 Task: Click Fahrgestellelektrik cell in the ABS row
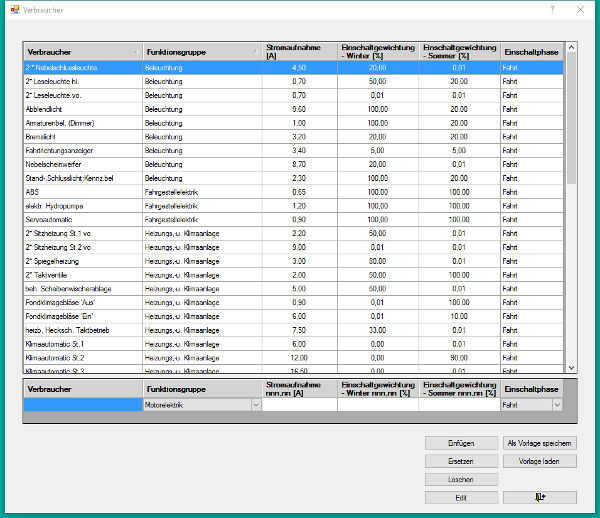[202, 192]
